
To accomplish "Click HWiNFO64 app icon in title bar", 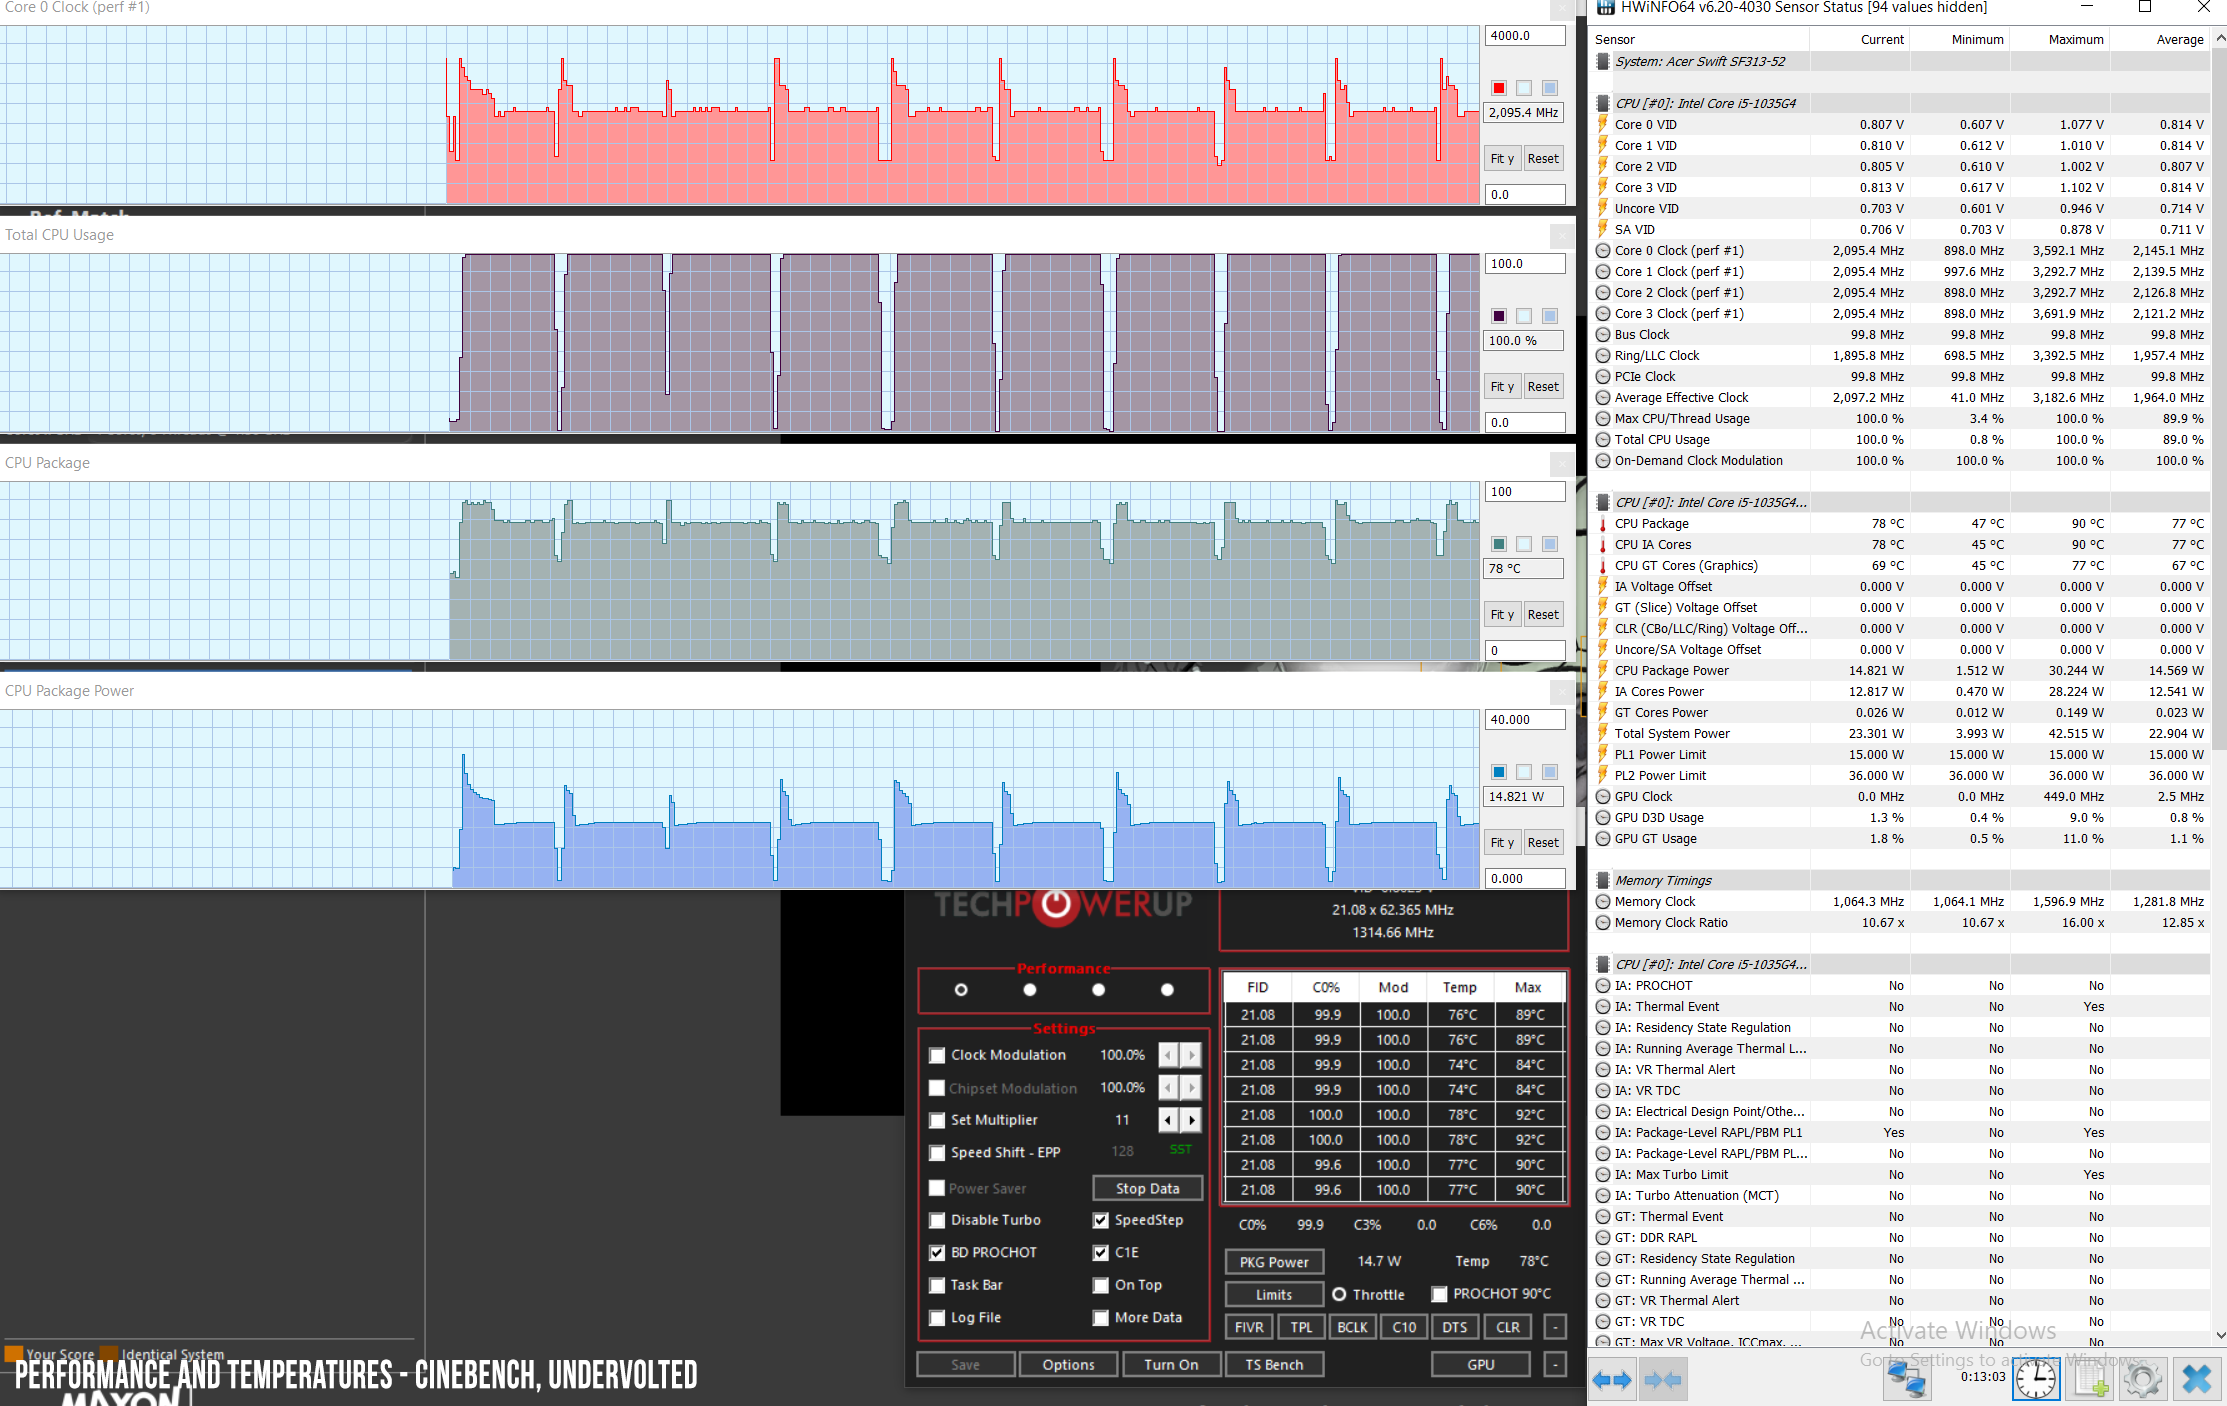I will (1606, 7).
